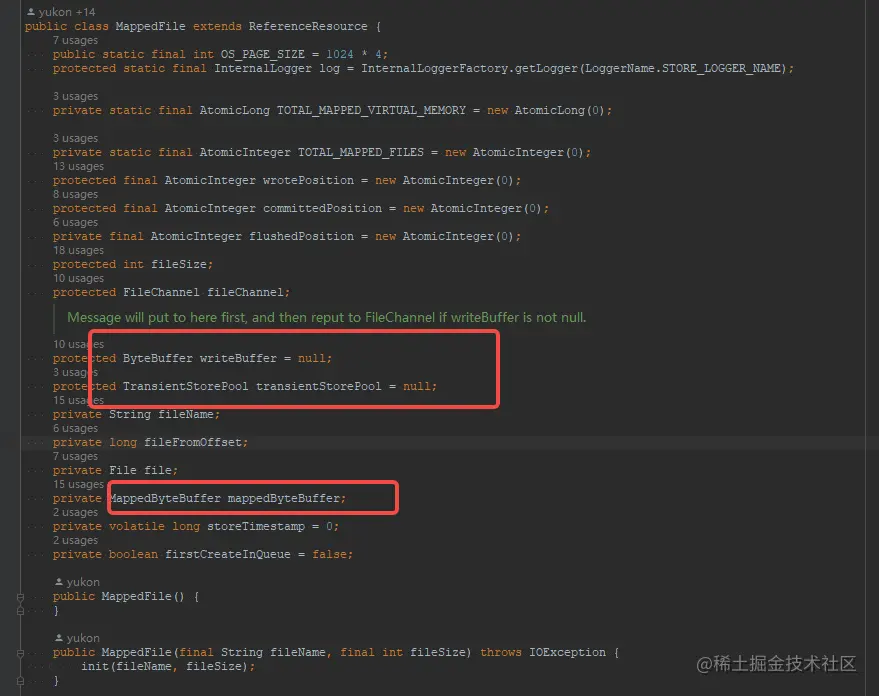The image size is (879, 696).
Task: Open the '3 usages' hint above TOTAL_MAPPED_FILES
Action: 75,138
